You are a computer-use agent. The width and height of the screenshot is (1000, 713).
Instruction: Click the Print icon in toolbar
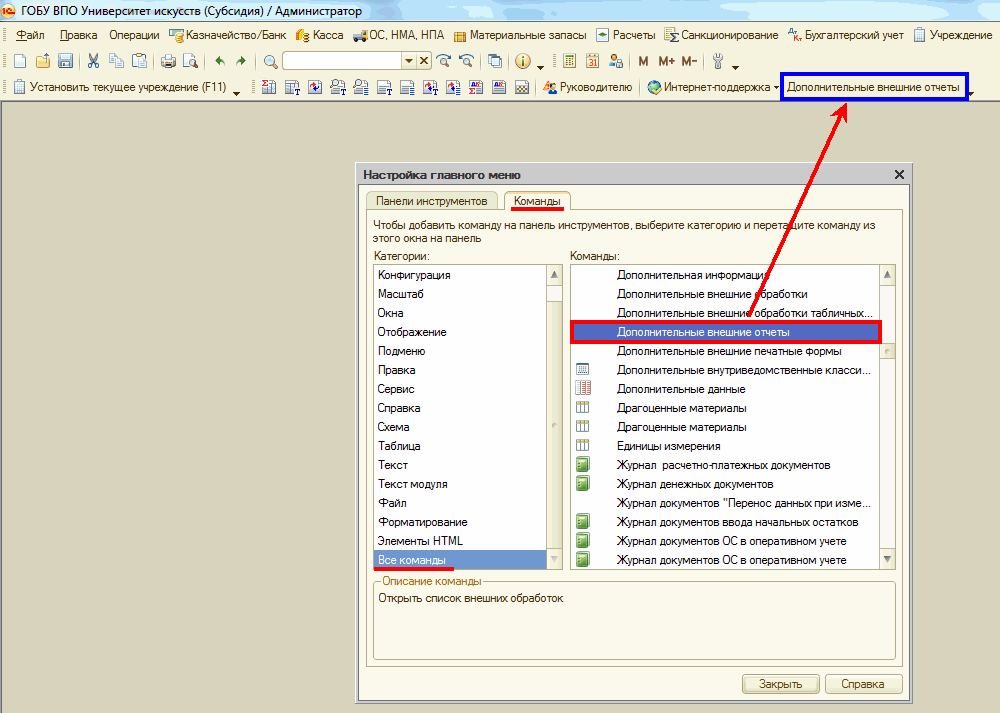coord(168,61)
